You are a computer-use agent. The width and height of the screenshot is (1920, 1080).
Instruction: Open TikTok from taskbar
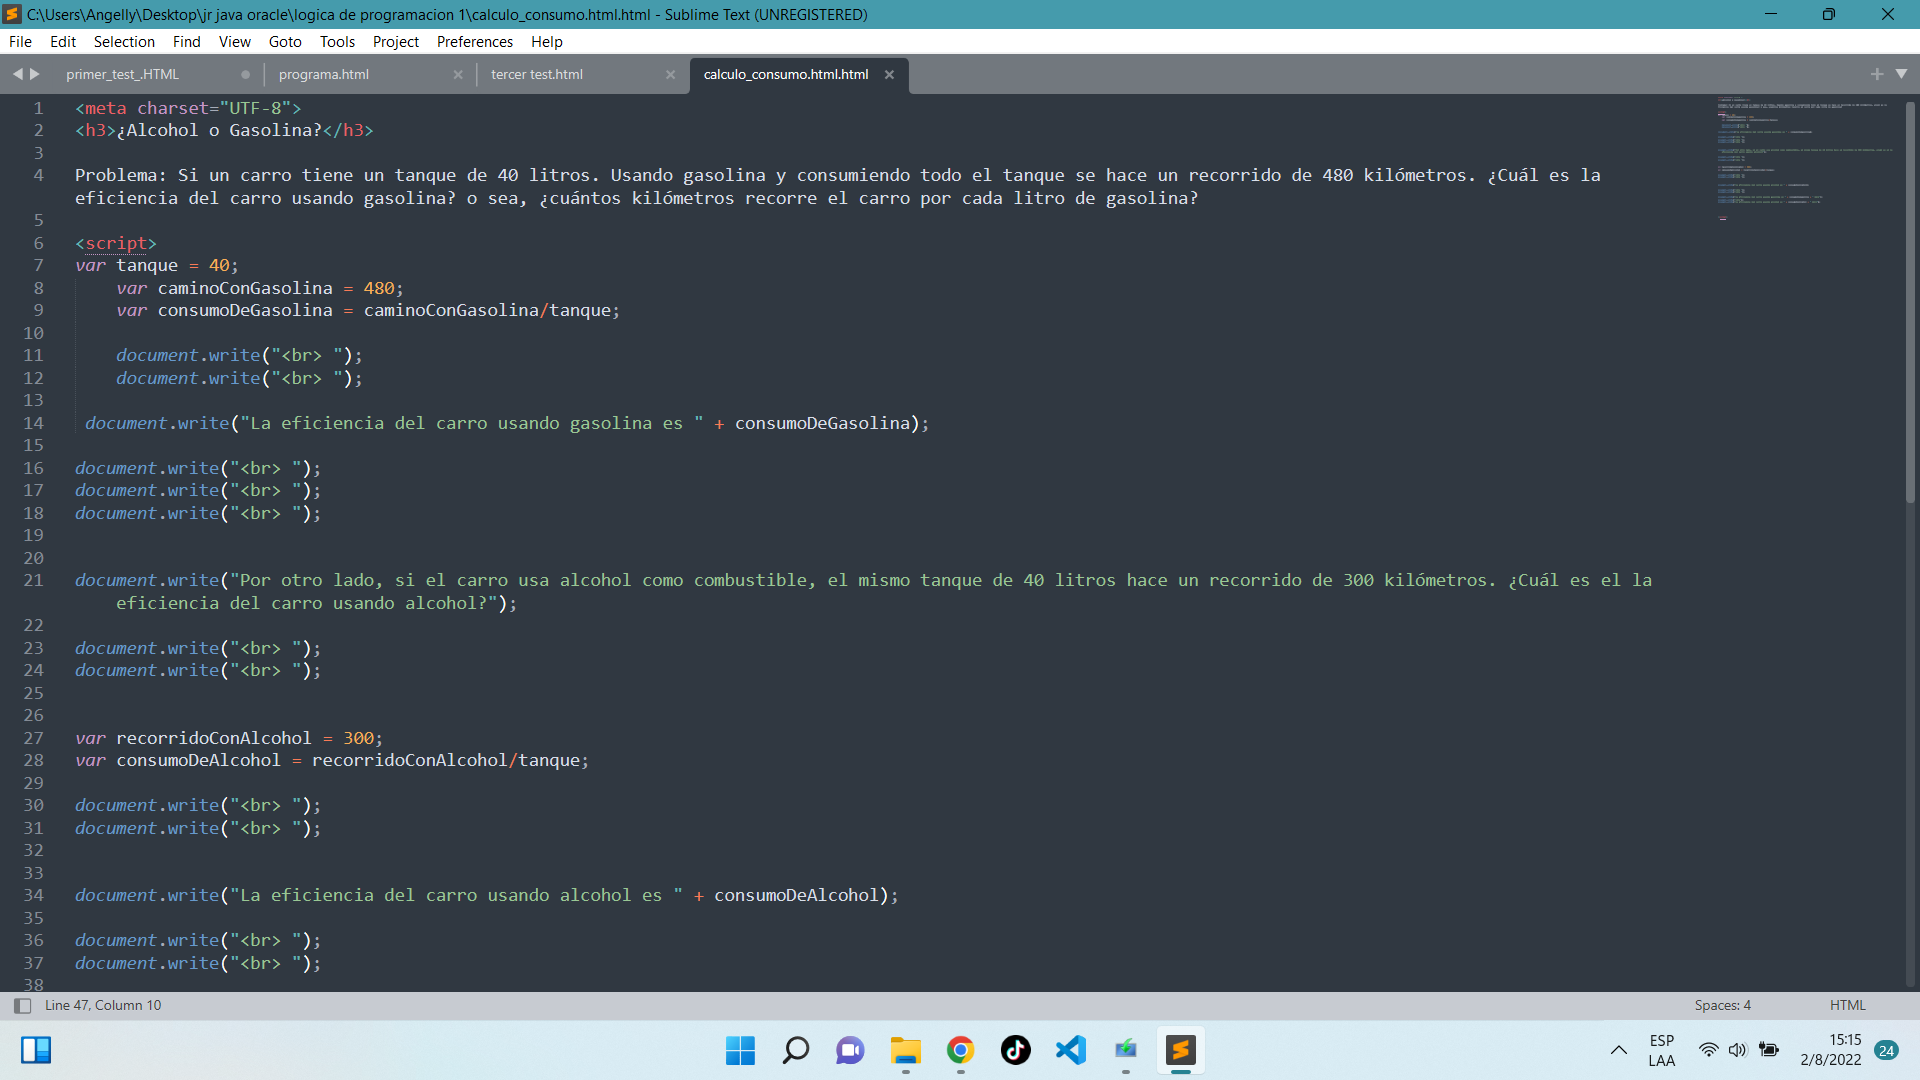(1016, 1050)
